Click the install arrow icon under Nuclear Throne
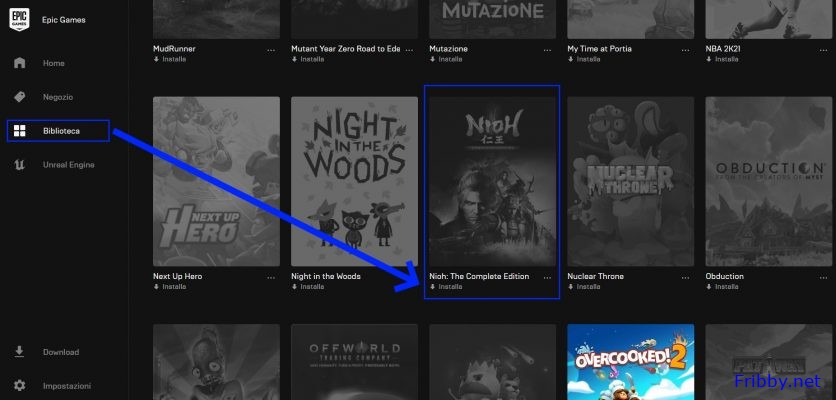Viewport: 836px width, 400px height. coord(570,287)
